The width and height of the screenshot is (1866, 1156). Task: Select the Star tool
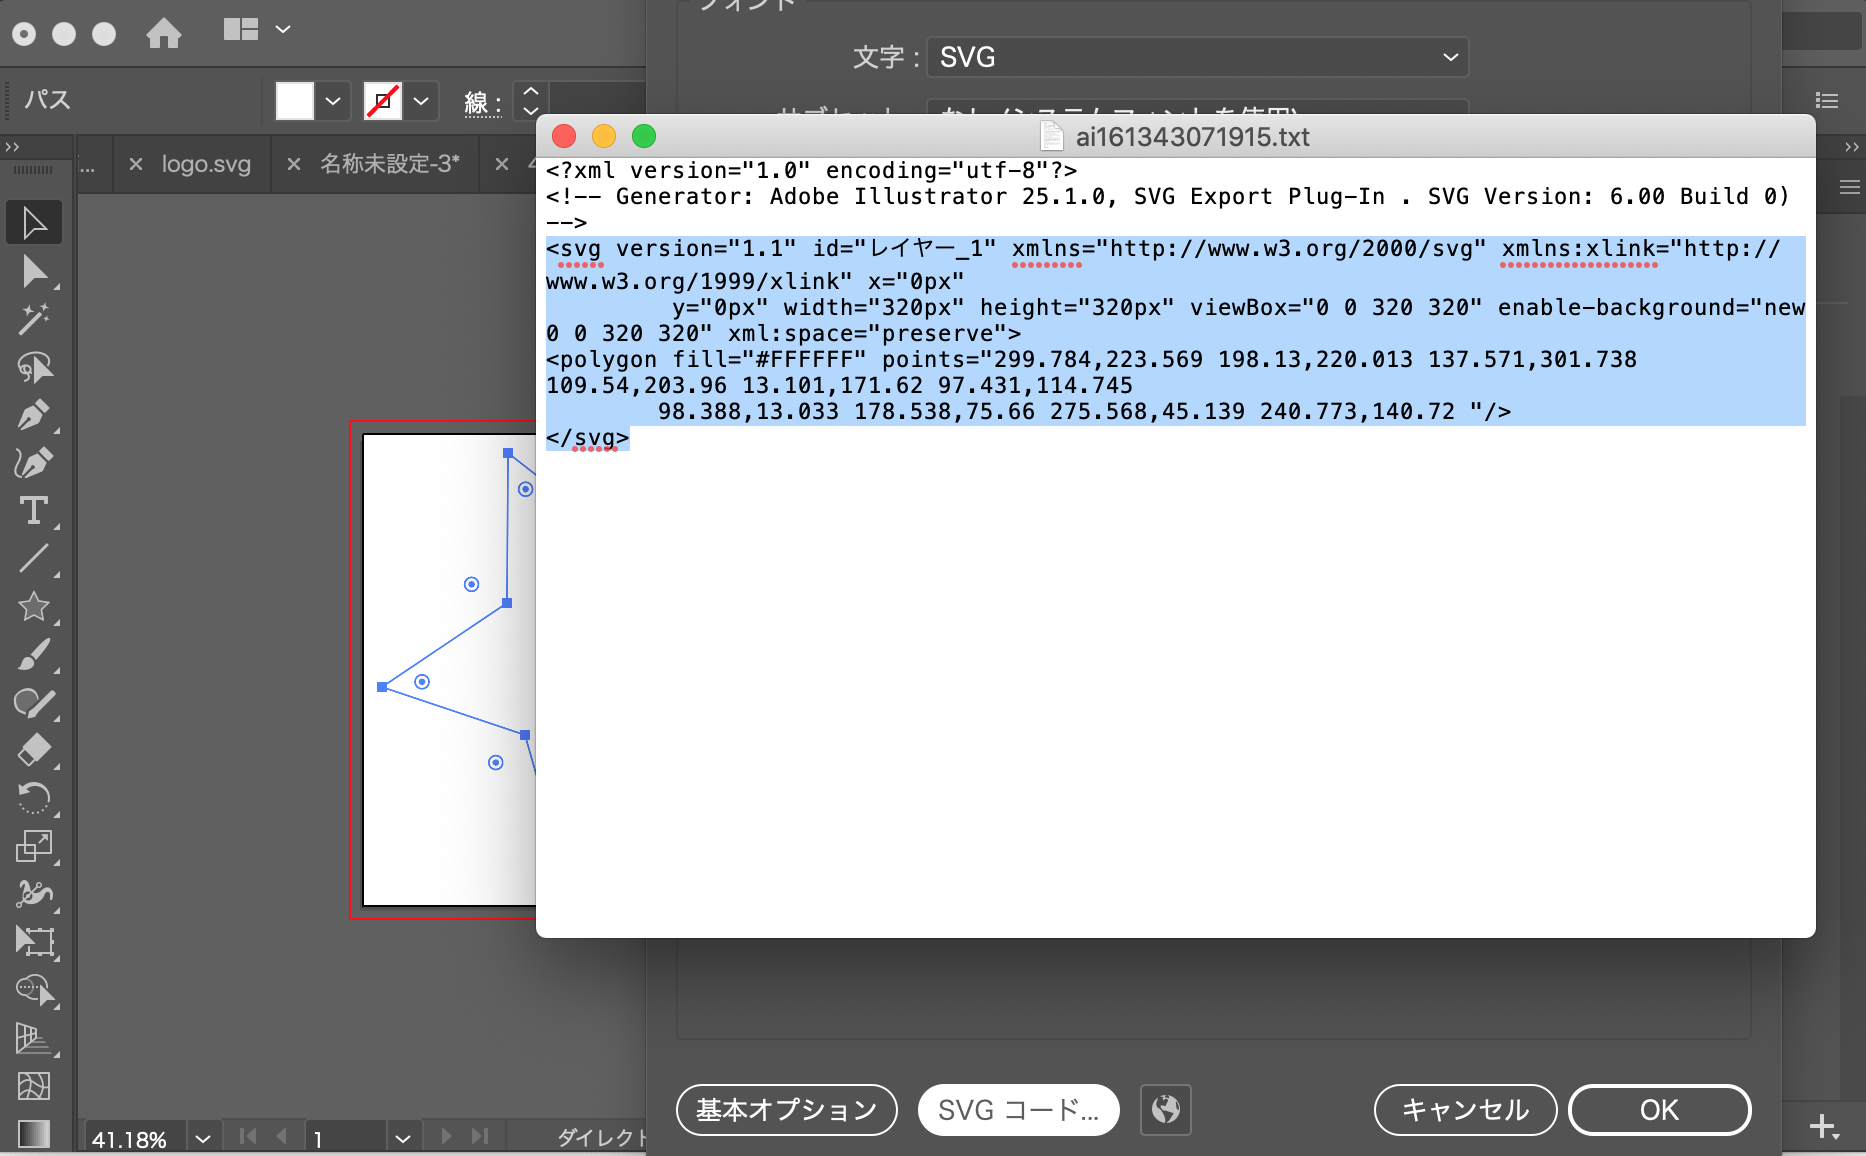(34, 606)
